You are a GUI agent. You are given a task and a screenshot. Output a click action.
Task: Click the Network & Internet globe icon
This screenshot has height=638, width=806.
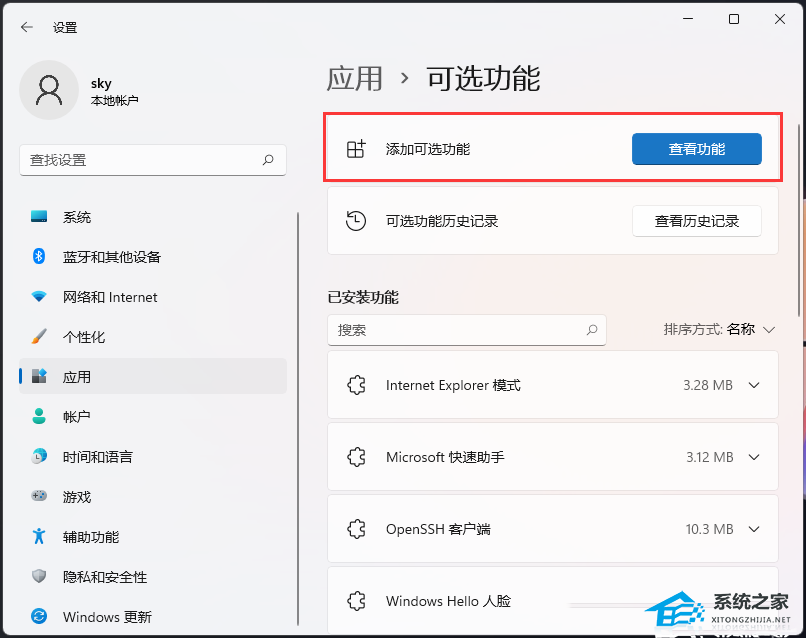point(37,297)
